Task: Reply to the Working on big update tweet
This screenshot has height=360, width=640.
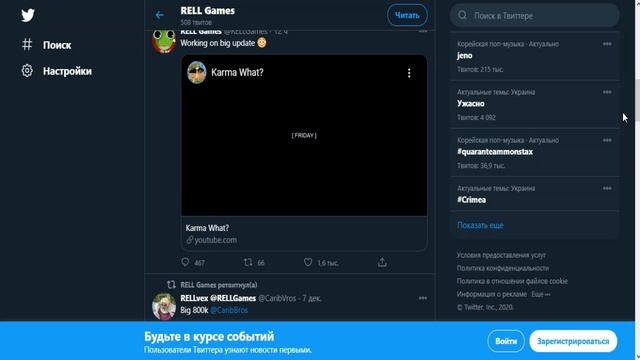Action: tap(185, 262)
